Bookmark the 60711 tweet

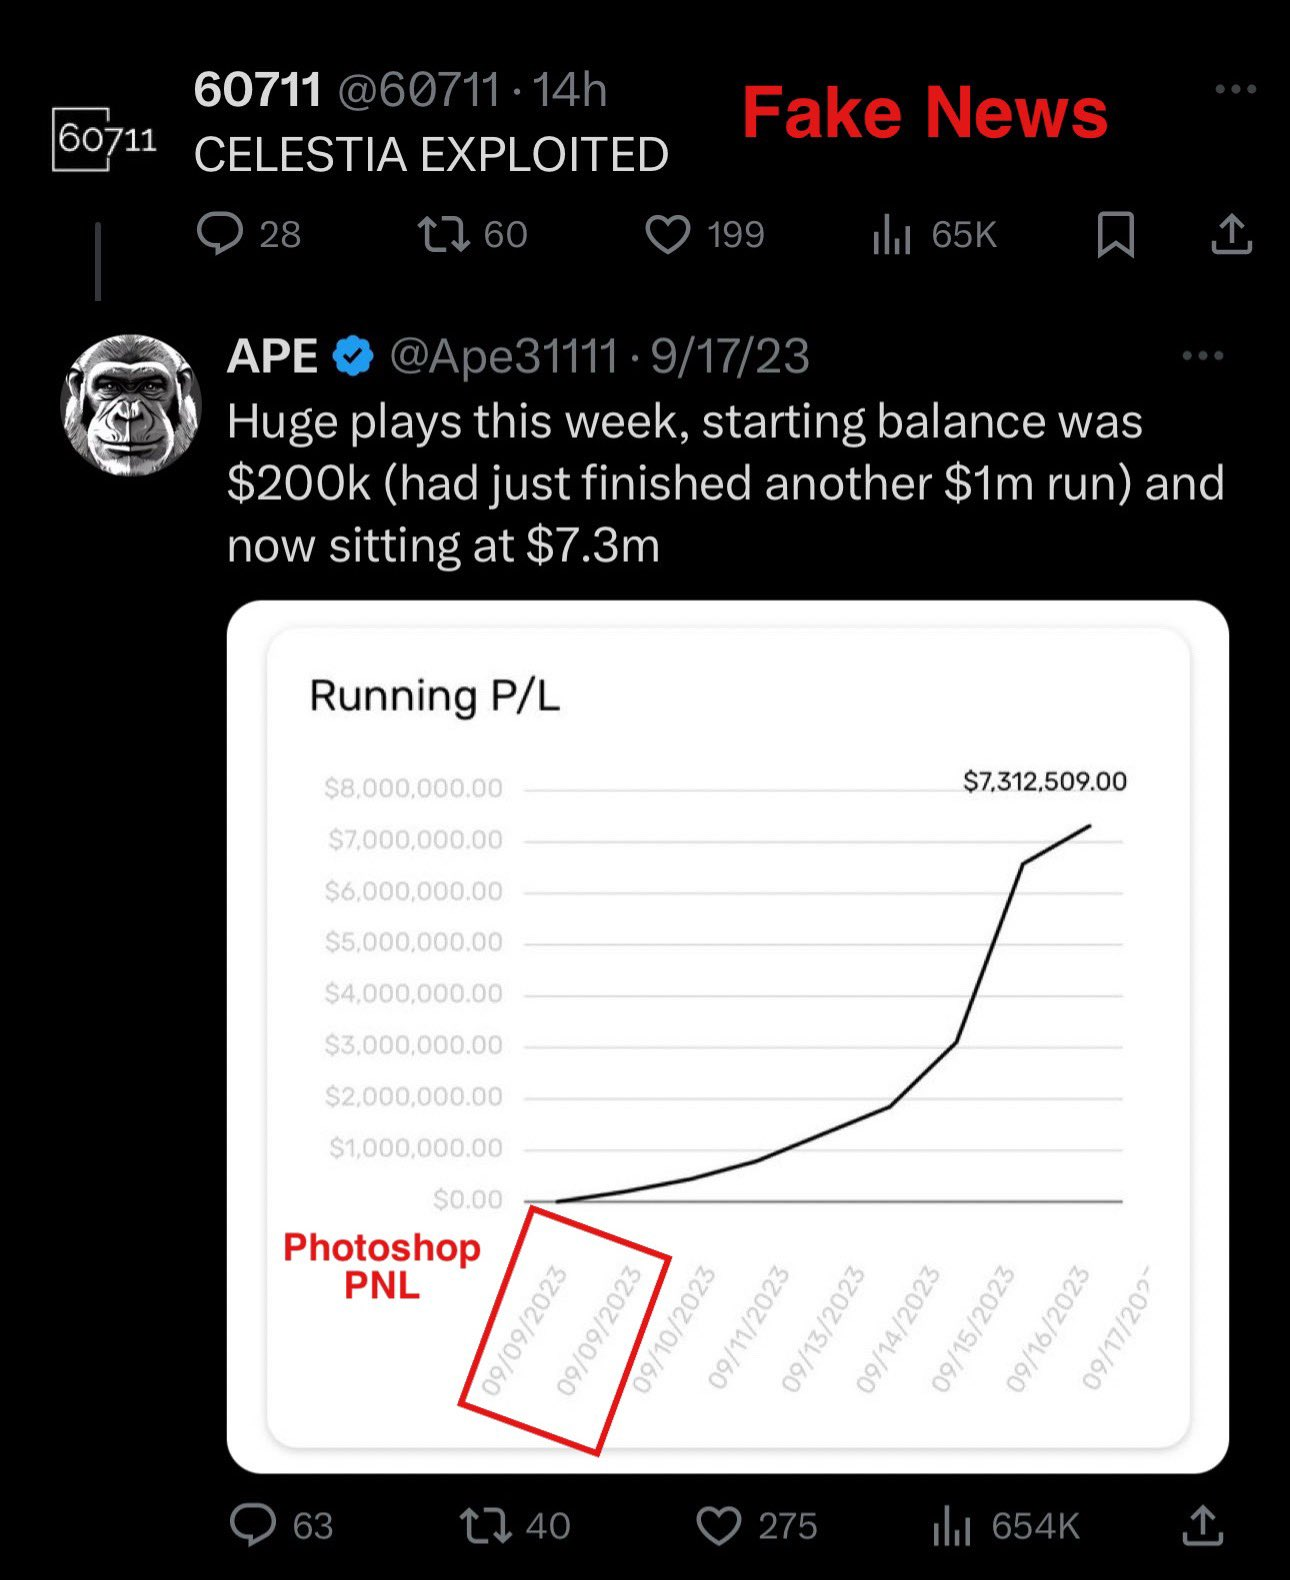(x=1115, y=235)
